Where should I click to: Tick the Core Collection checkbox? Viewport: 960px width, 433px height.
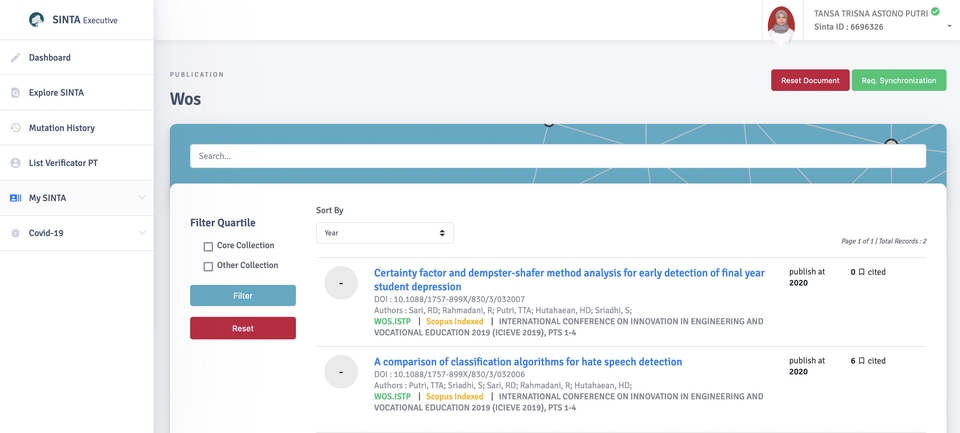(208, 246)
